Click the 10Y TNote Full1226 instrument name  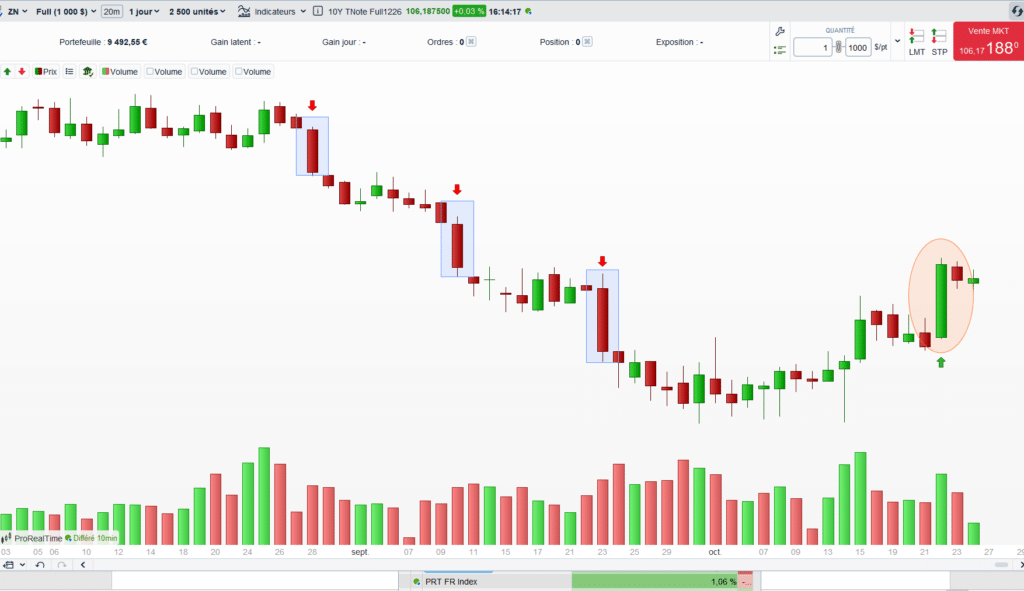pos(364,12)
